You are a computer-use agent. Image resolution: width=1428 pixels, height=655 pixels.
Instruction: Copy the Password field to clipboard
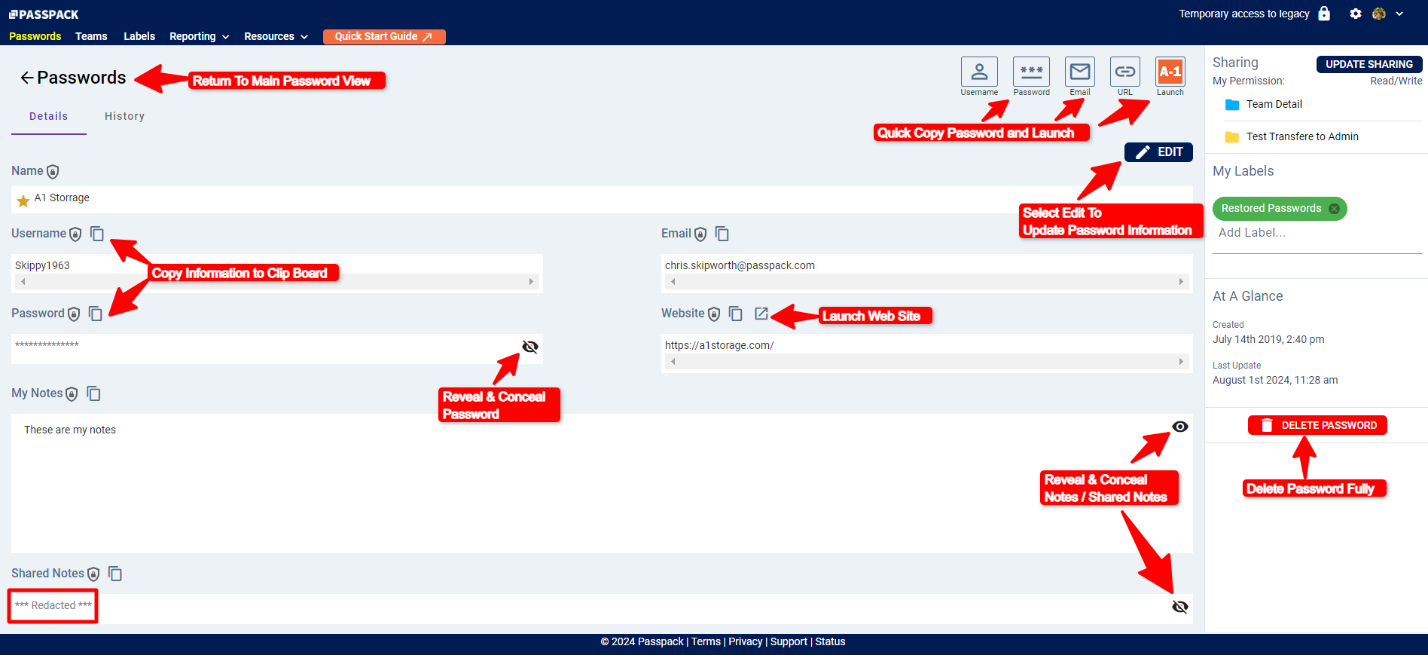click(96, 314)
